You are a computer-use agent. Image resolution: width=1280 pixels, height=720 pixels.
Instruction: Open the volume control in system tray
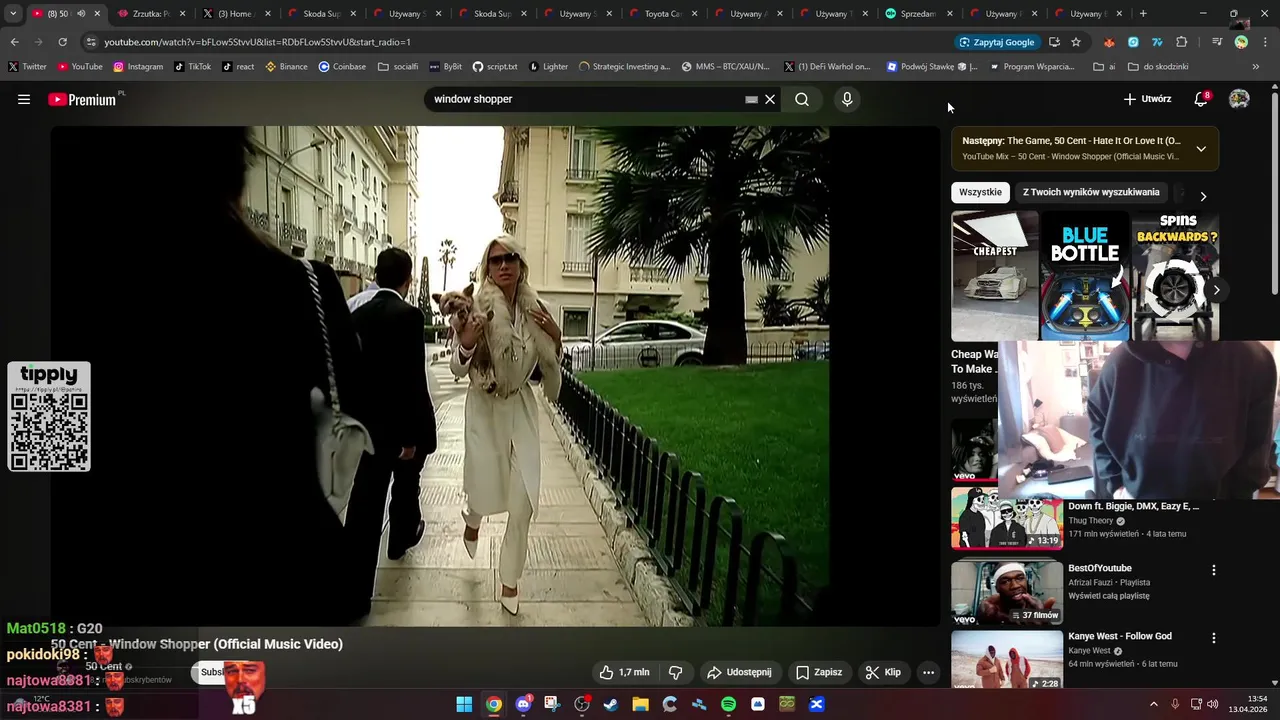(1212, 704)
